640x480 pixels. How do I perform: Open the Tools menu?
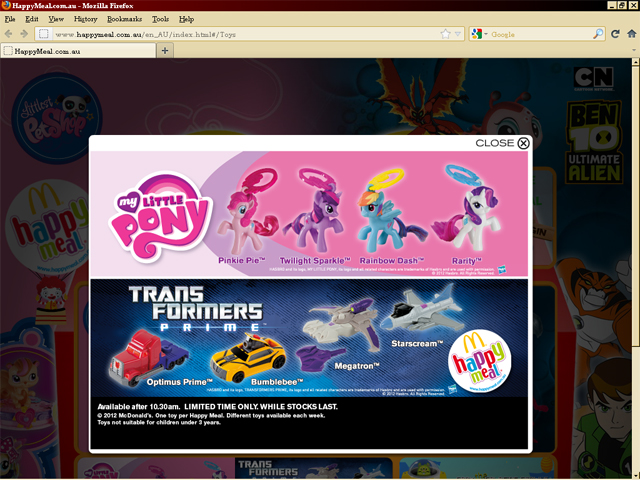coord(160,19)
